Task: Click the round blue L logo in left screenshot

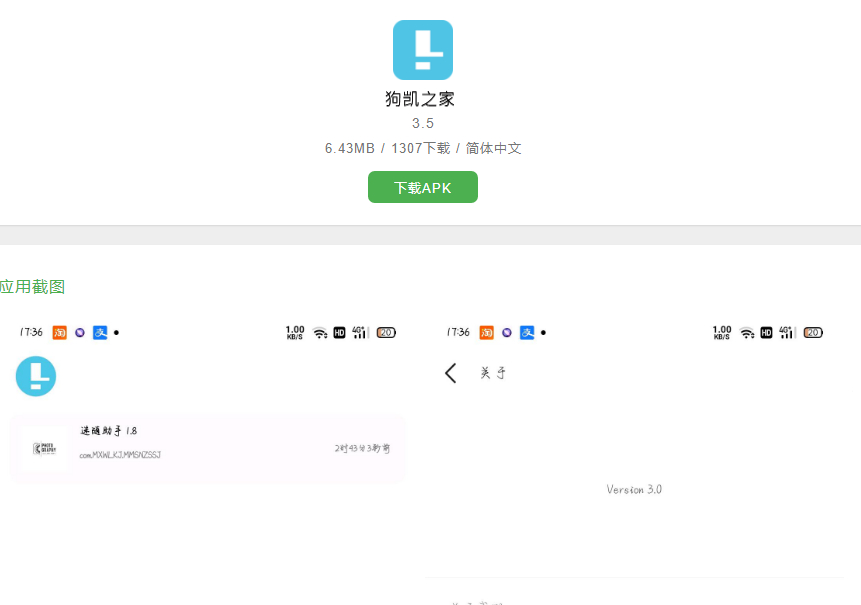Action: (36, 376)
